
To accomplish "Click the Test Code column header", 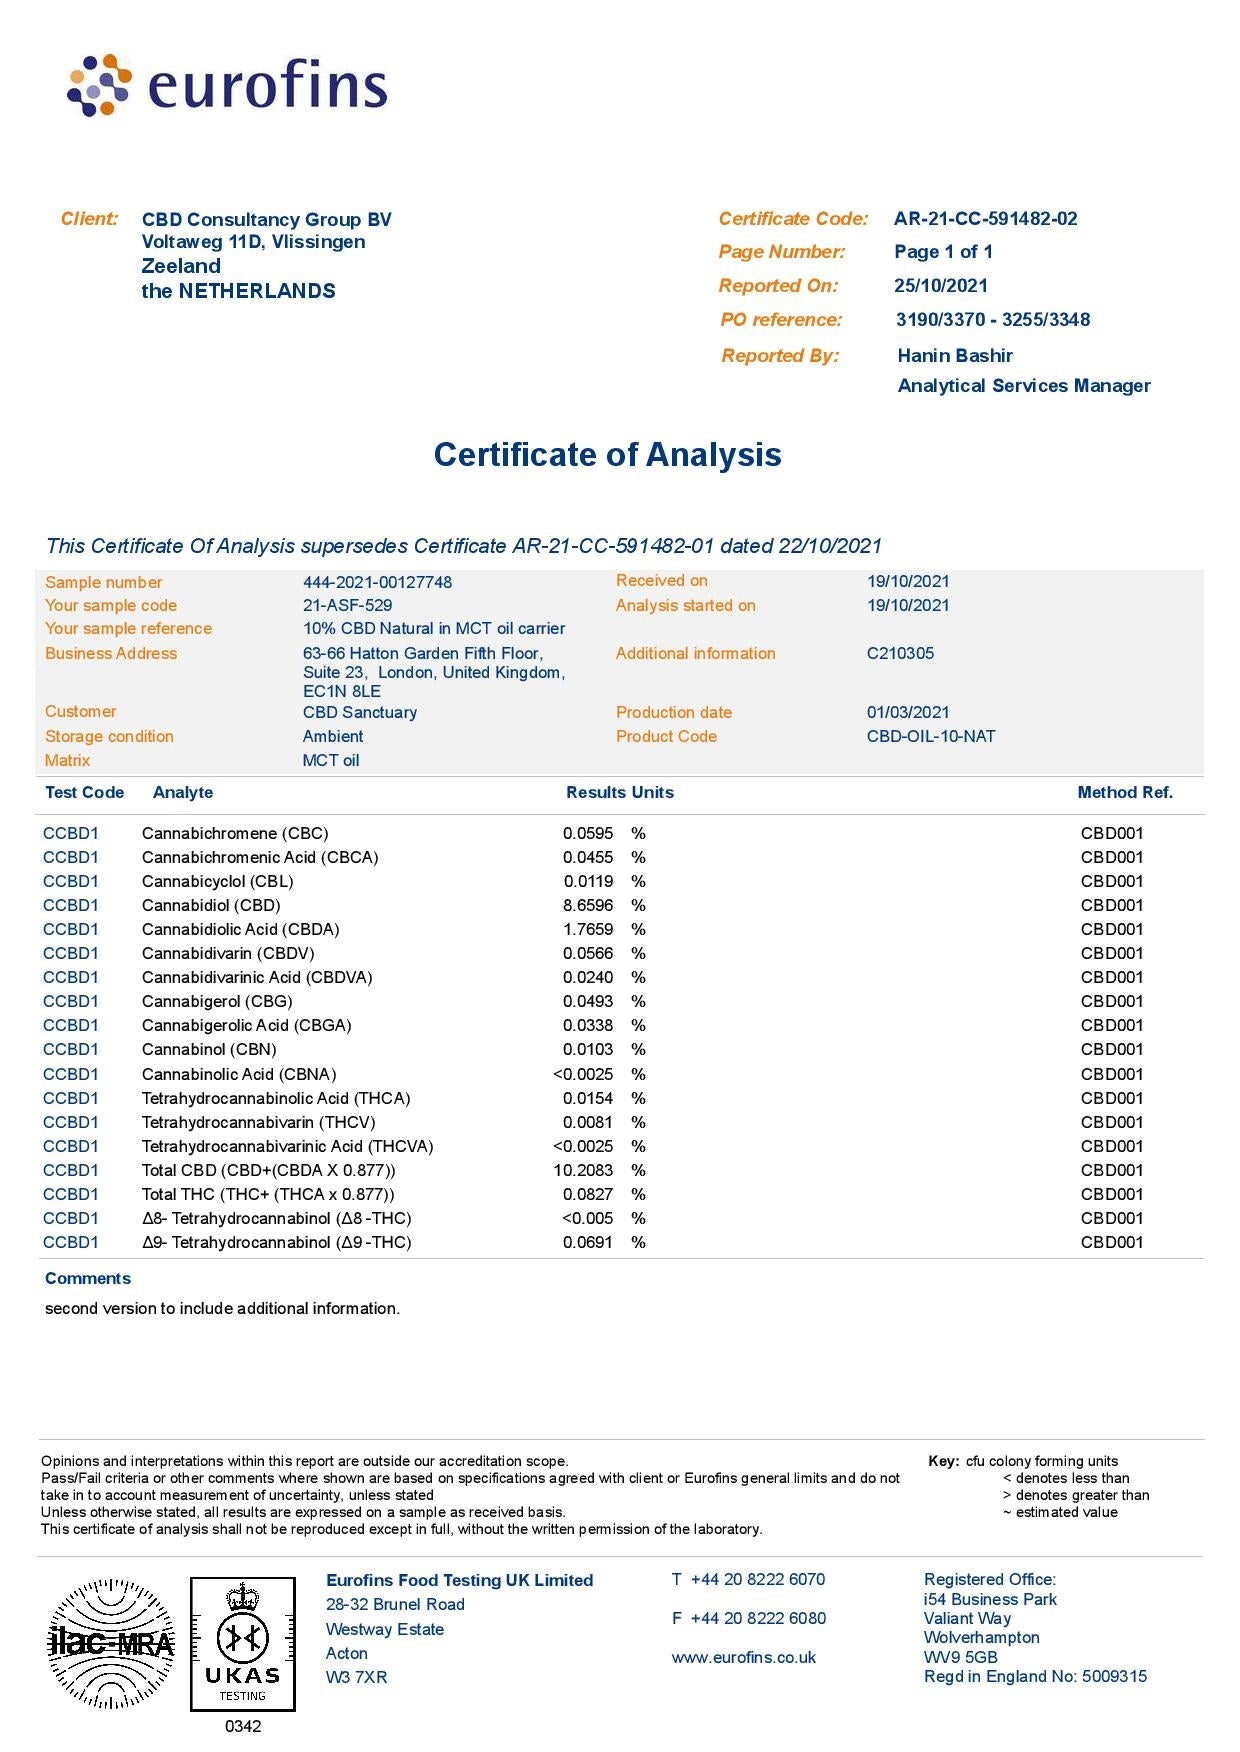I will point(84,792).
